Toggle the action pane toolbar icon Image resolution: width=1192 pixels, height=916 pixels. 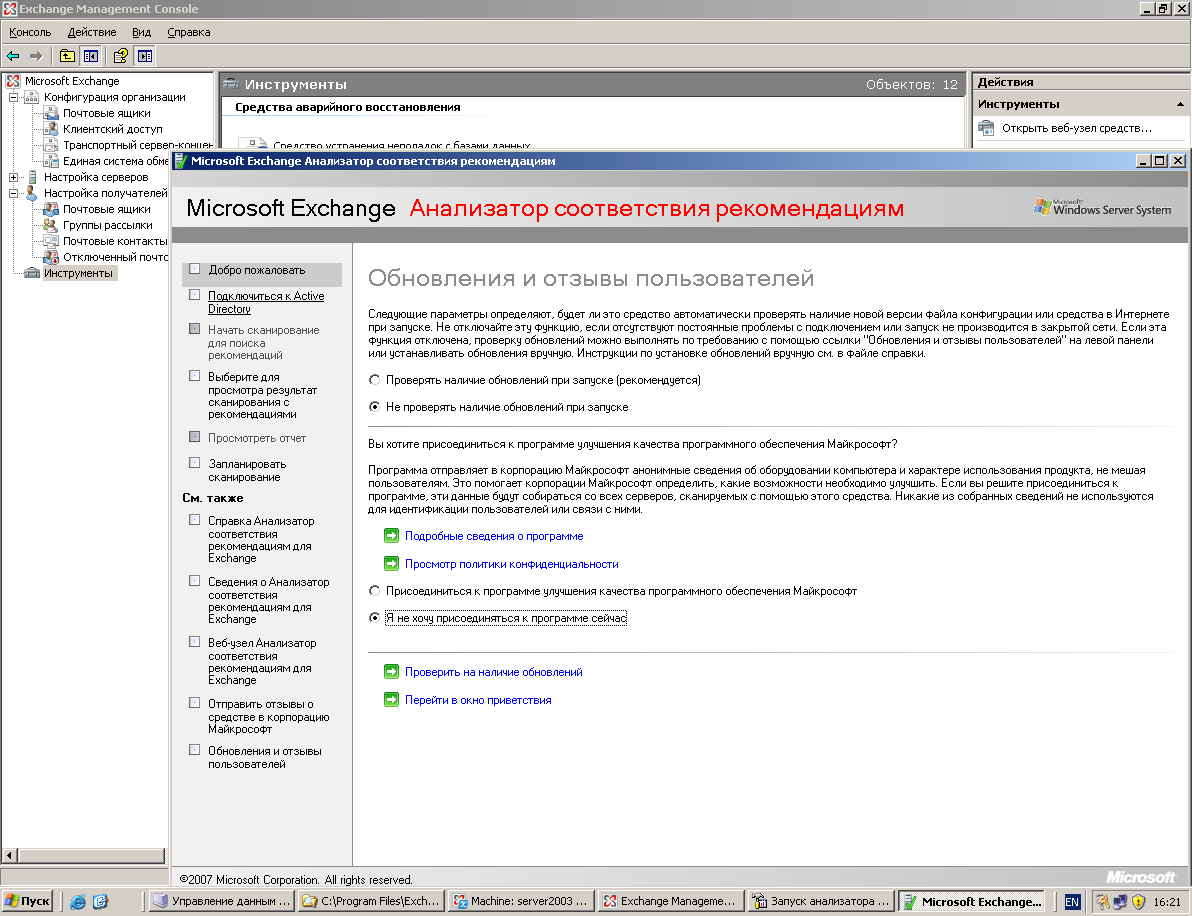144,55
